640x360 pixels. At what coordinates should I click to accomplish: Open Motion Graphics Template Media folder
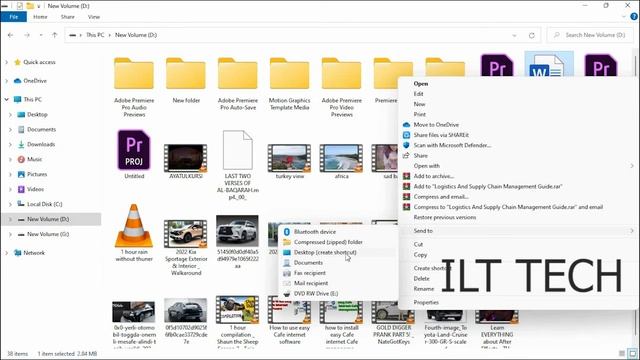289,73
